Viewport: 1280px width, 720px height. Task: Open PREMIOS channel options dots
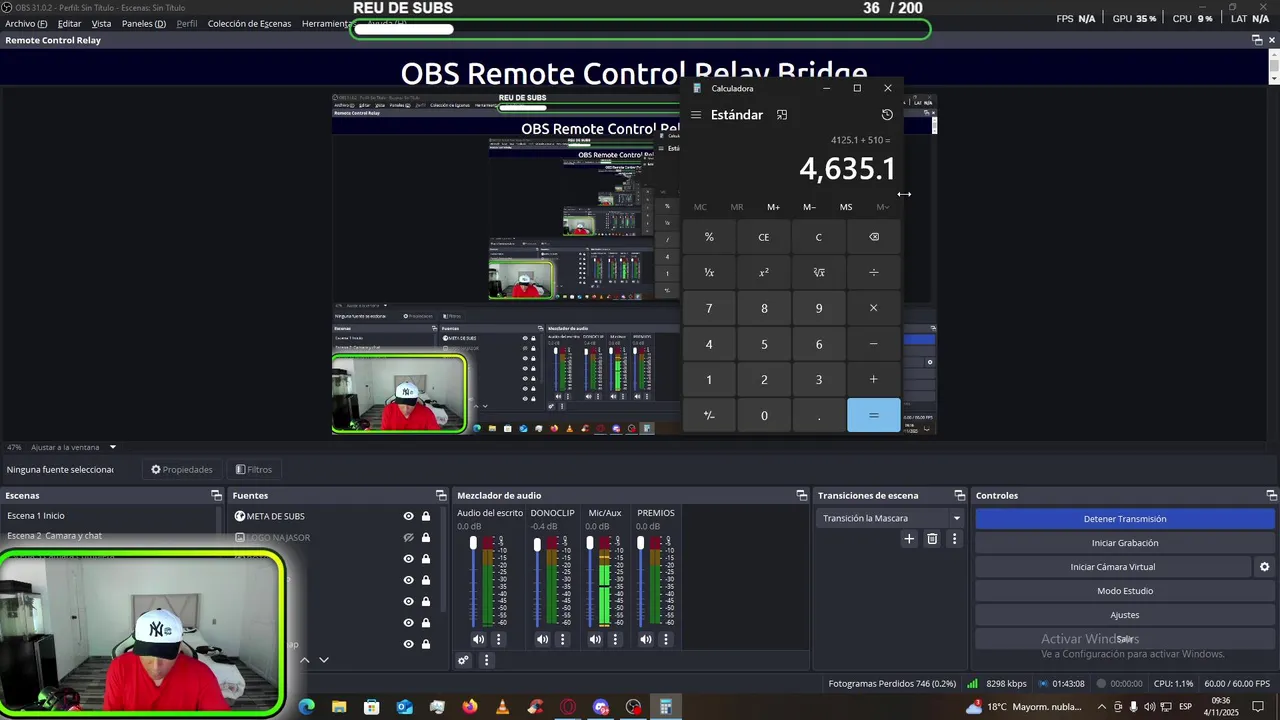coord(666,639)
